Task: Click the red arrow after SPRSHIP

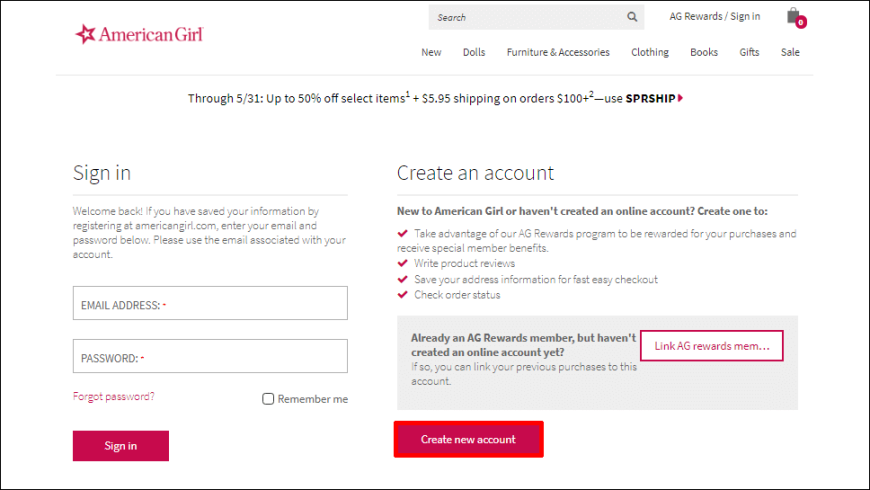Action: [x=680, y=98]
